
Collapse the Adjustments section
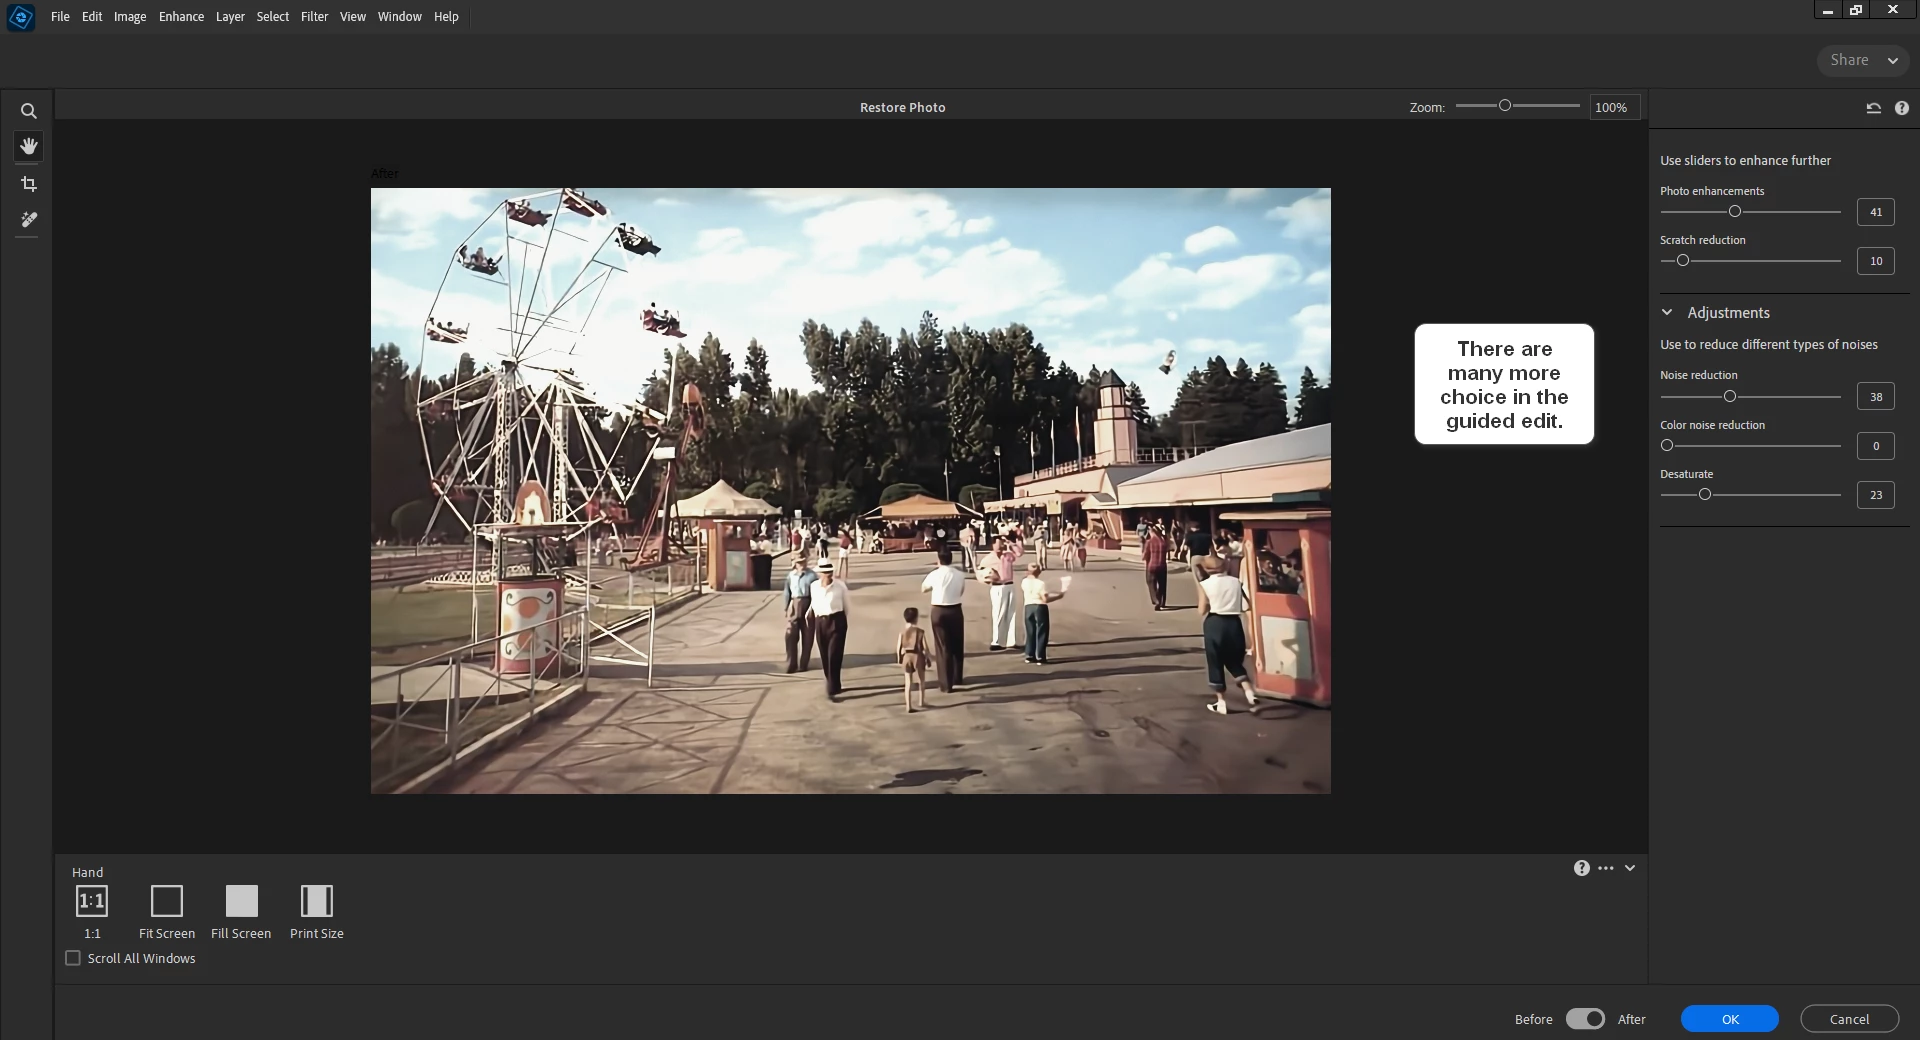[x=1667, y=312]
